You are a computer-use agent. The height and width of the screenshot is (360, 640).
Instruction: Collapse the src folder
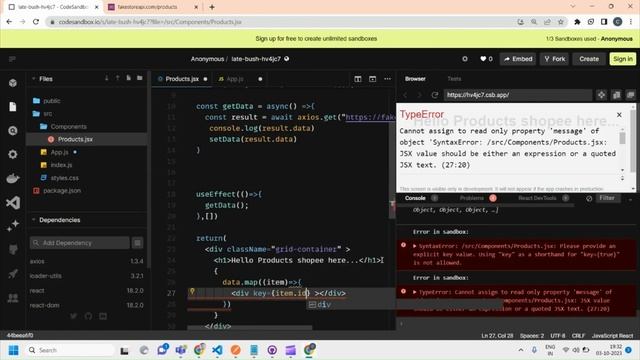coord(42,113)
